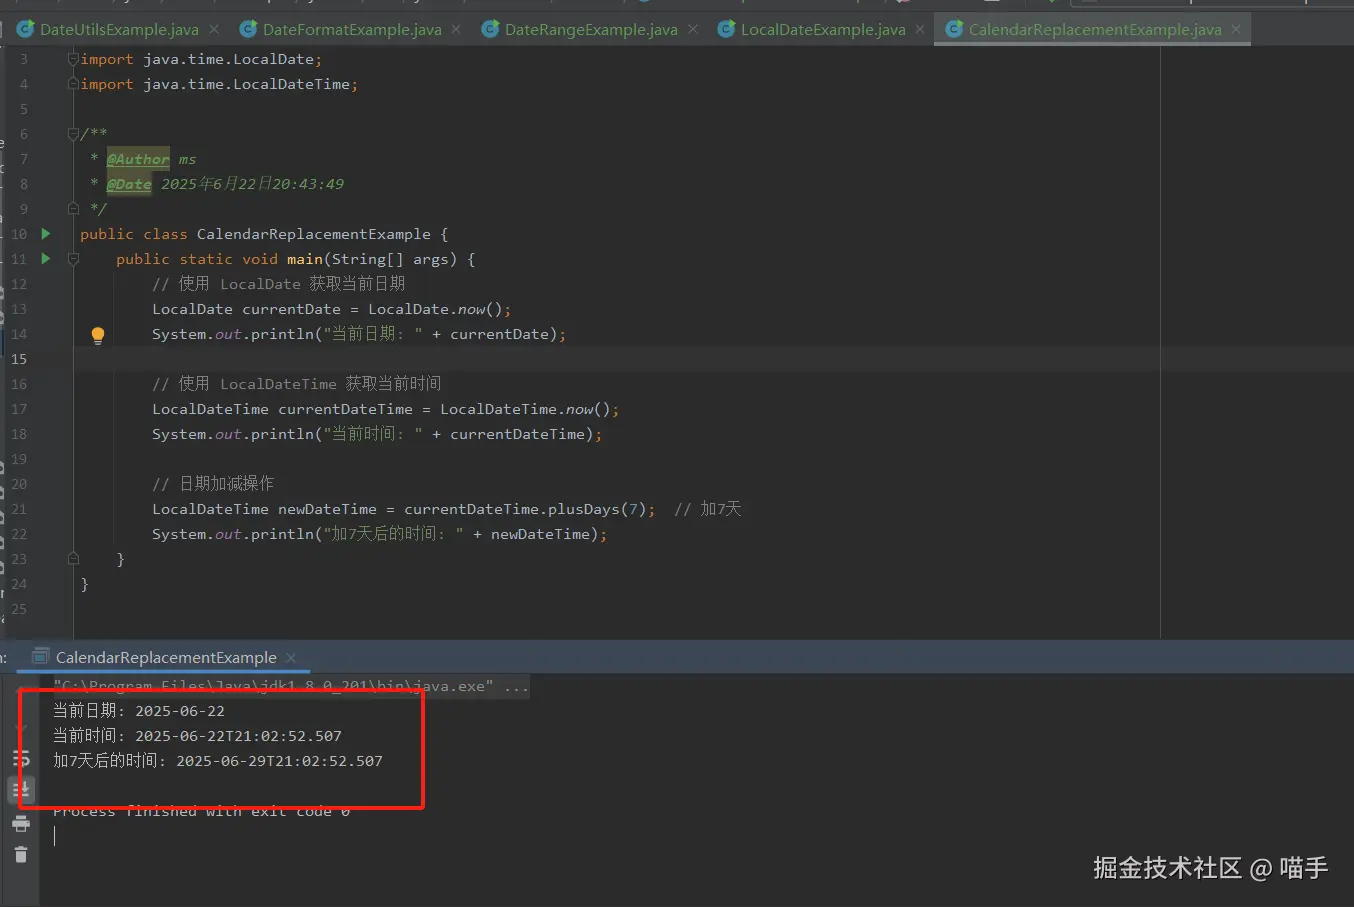
Task: Run main method from line 11 gutter arrow
Action: pos(45,259)
